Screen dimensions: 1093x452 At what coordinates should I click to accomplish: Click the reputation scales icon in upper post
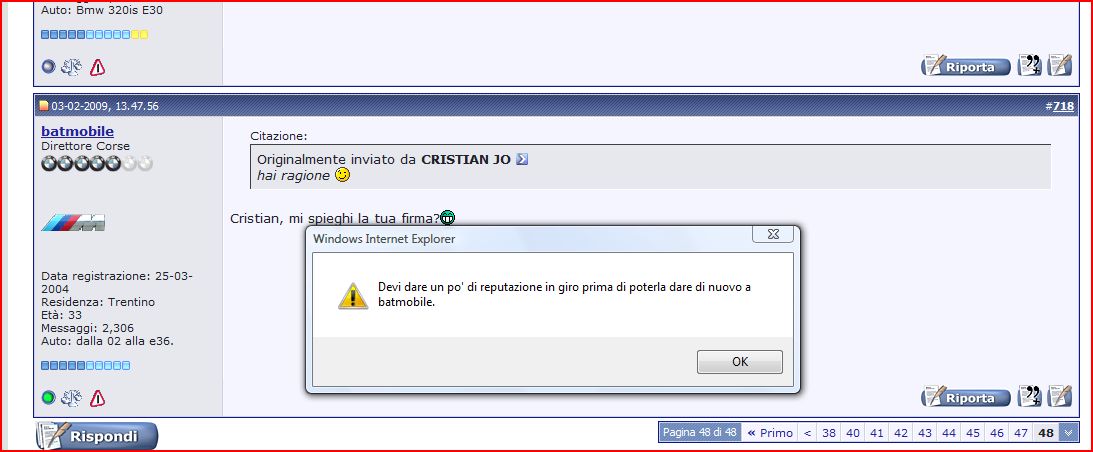71,67
